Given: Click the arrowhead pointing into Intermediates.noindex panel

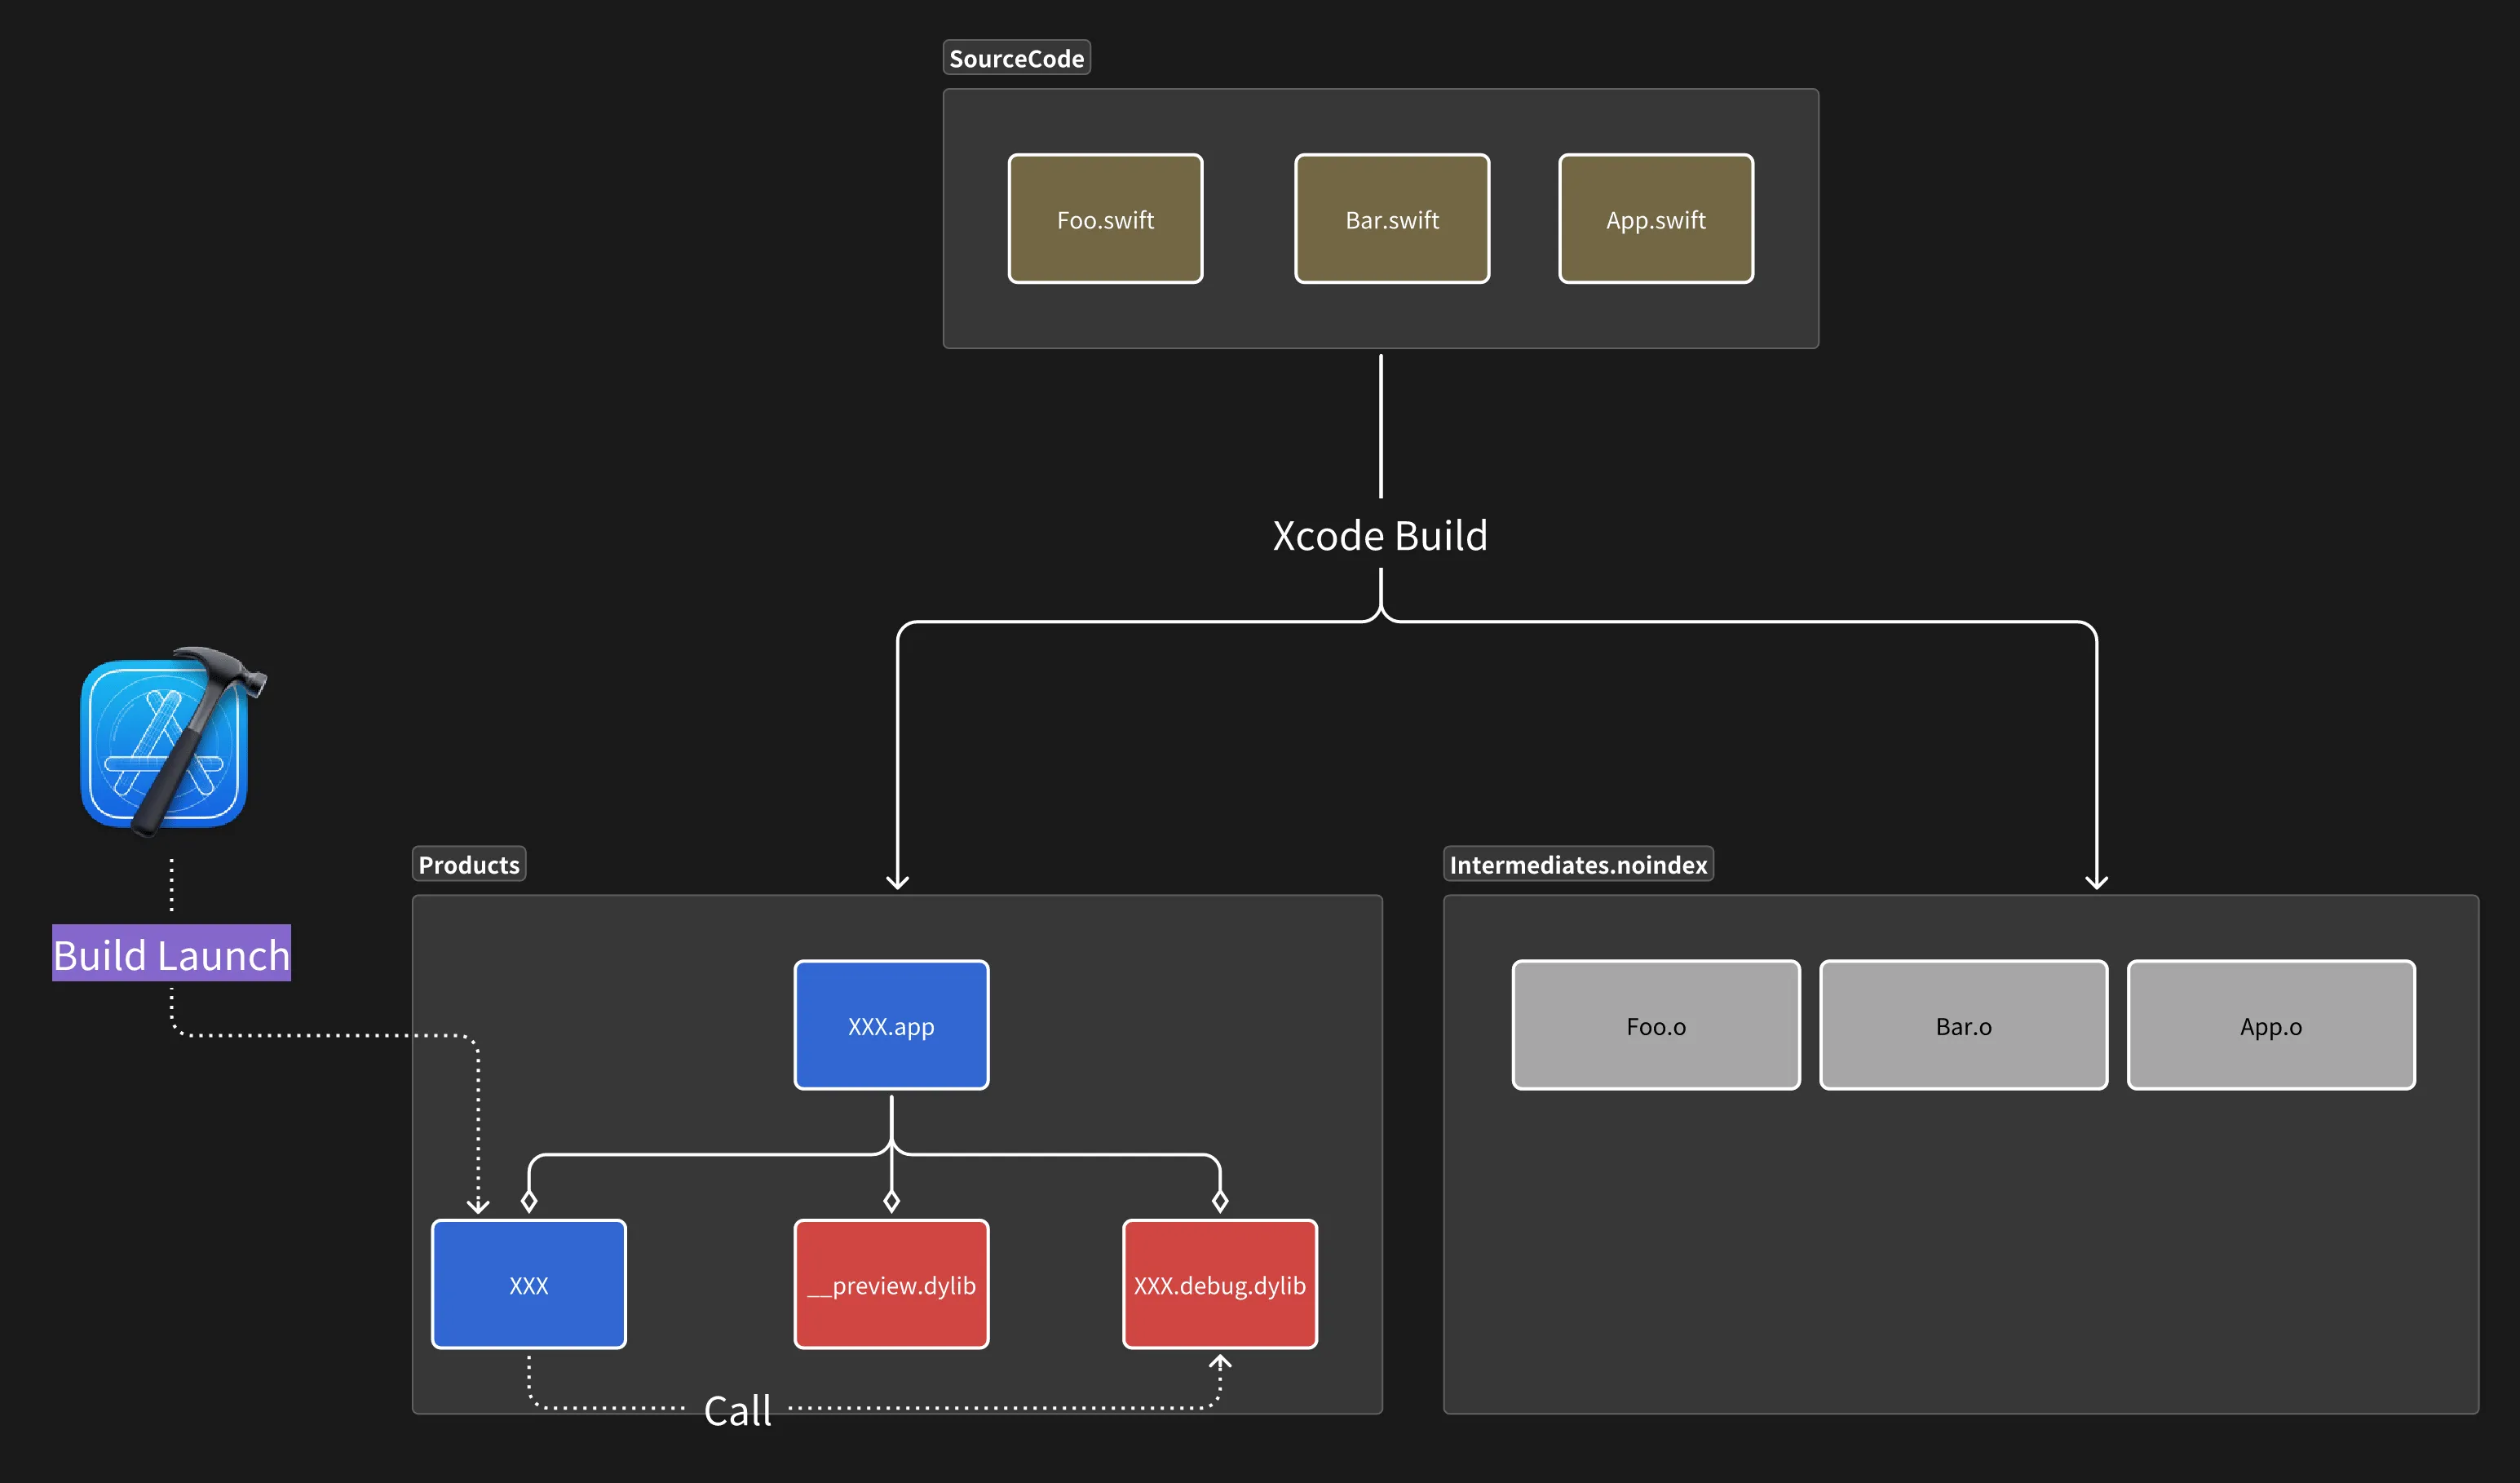Looking at the screenshot, I should [x=2096, y=881].
